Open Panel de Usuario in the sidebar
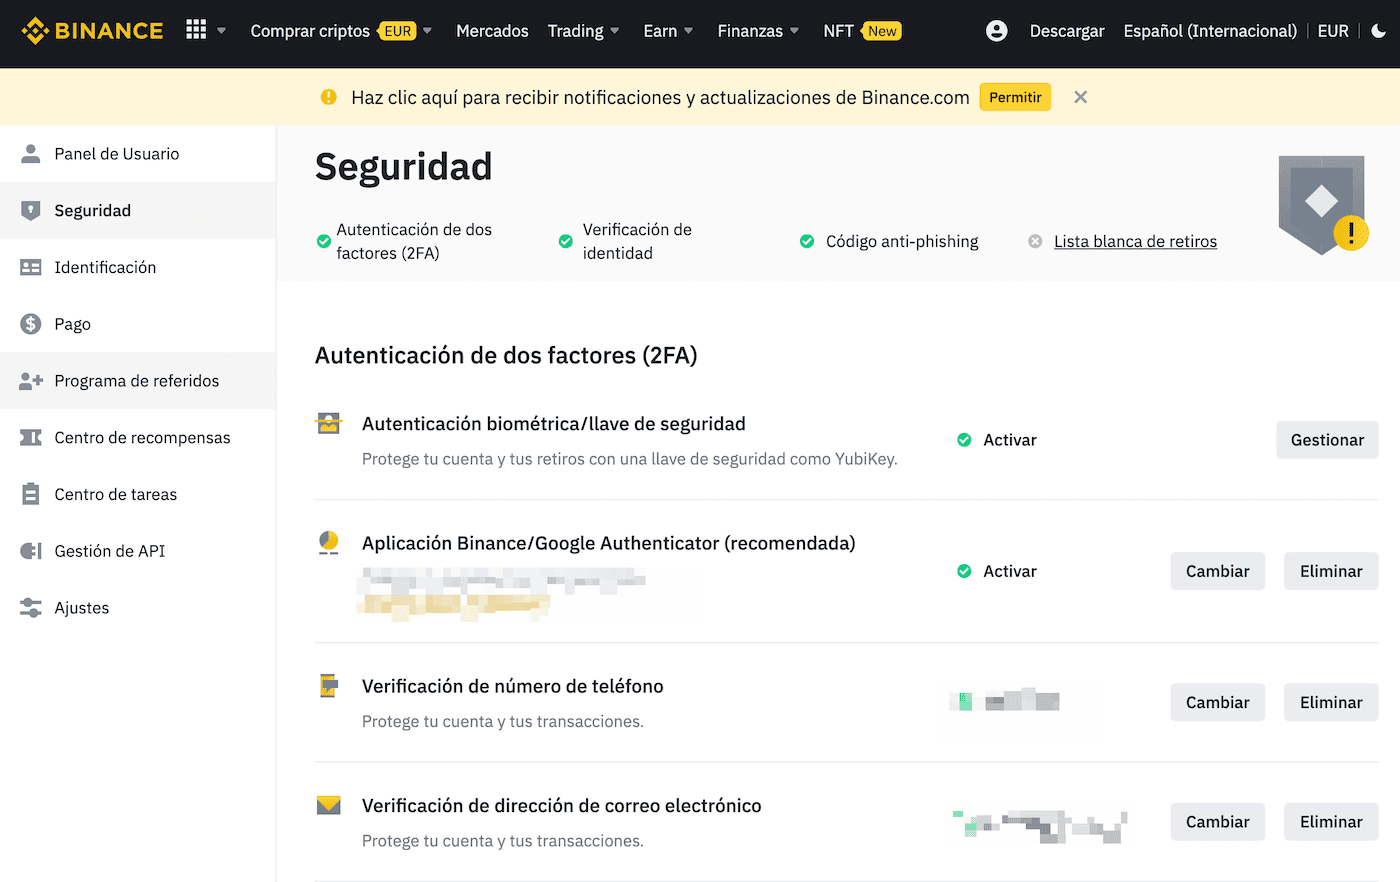The width and height of the screenshot is (1400, 882). click(x=117, y=153)
